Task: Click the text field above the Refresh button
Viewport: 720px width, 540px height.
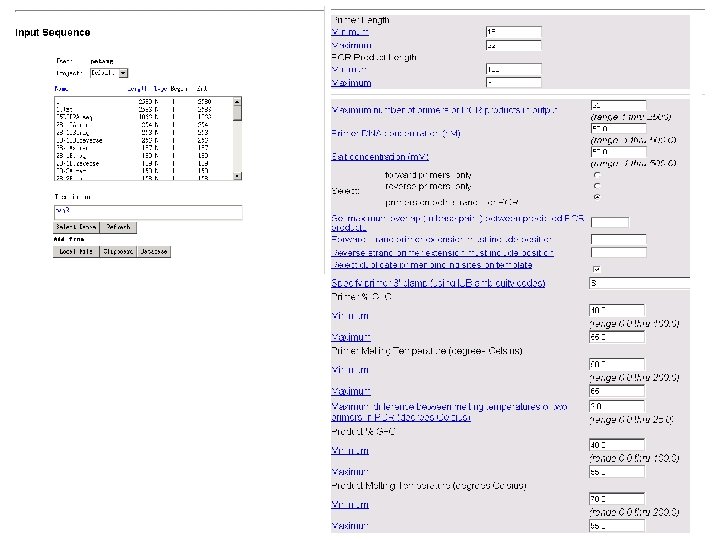Action: 148,212
